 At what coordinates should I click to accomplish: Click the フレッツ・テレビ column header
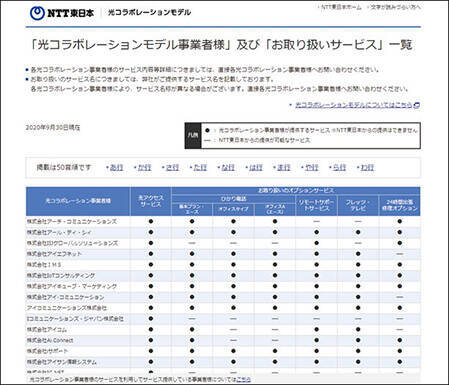(x=358, y=205)
